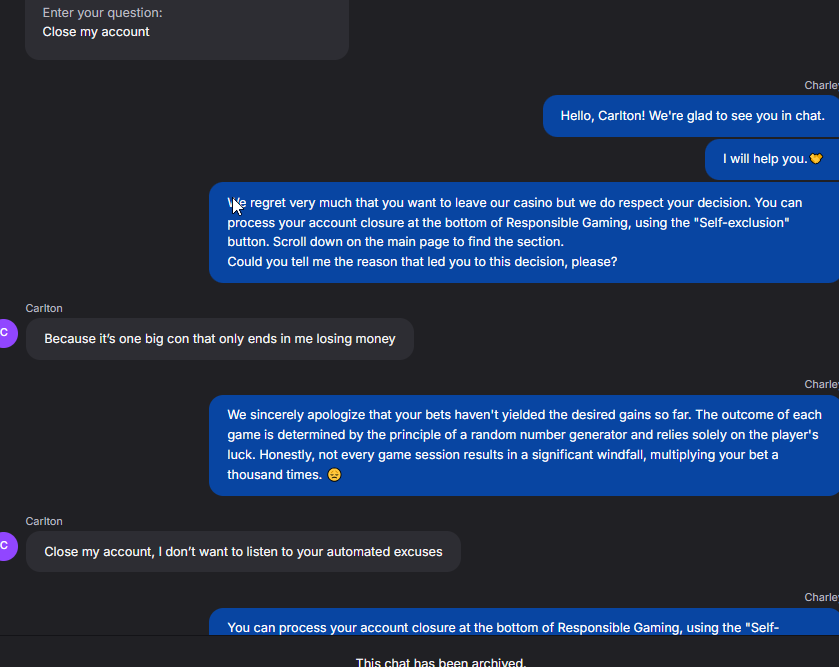
Task: Click the "Enter your question:" label
Action: pos(102,13)
